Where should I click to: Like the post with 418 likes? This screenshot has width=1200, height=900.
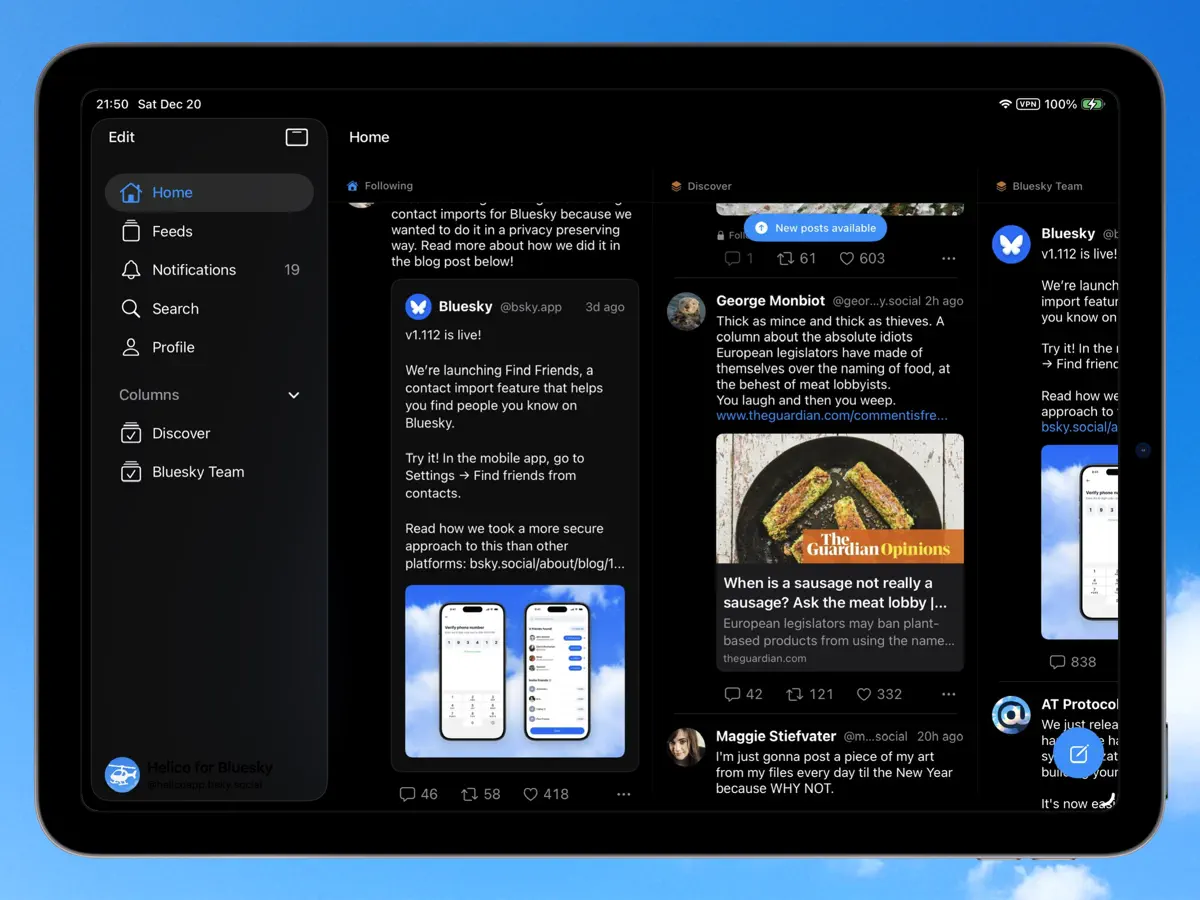546,794
